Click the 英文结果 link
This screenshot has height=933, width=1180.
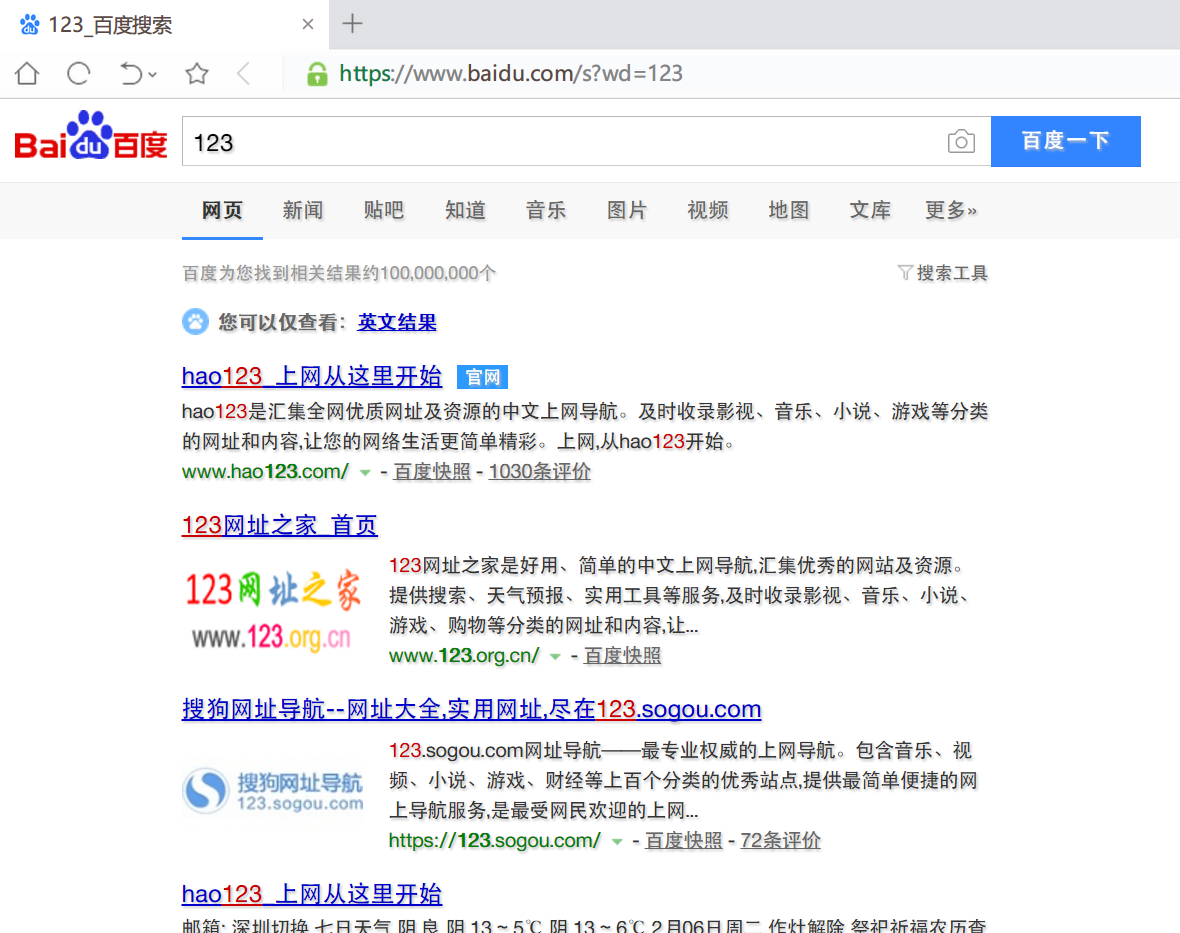pos(397,323)
